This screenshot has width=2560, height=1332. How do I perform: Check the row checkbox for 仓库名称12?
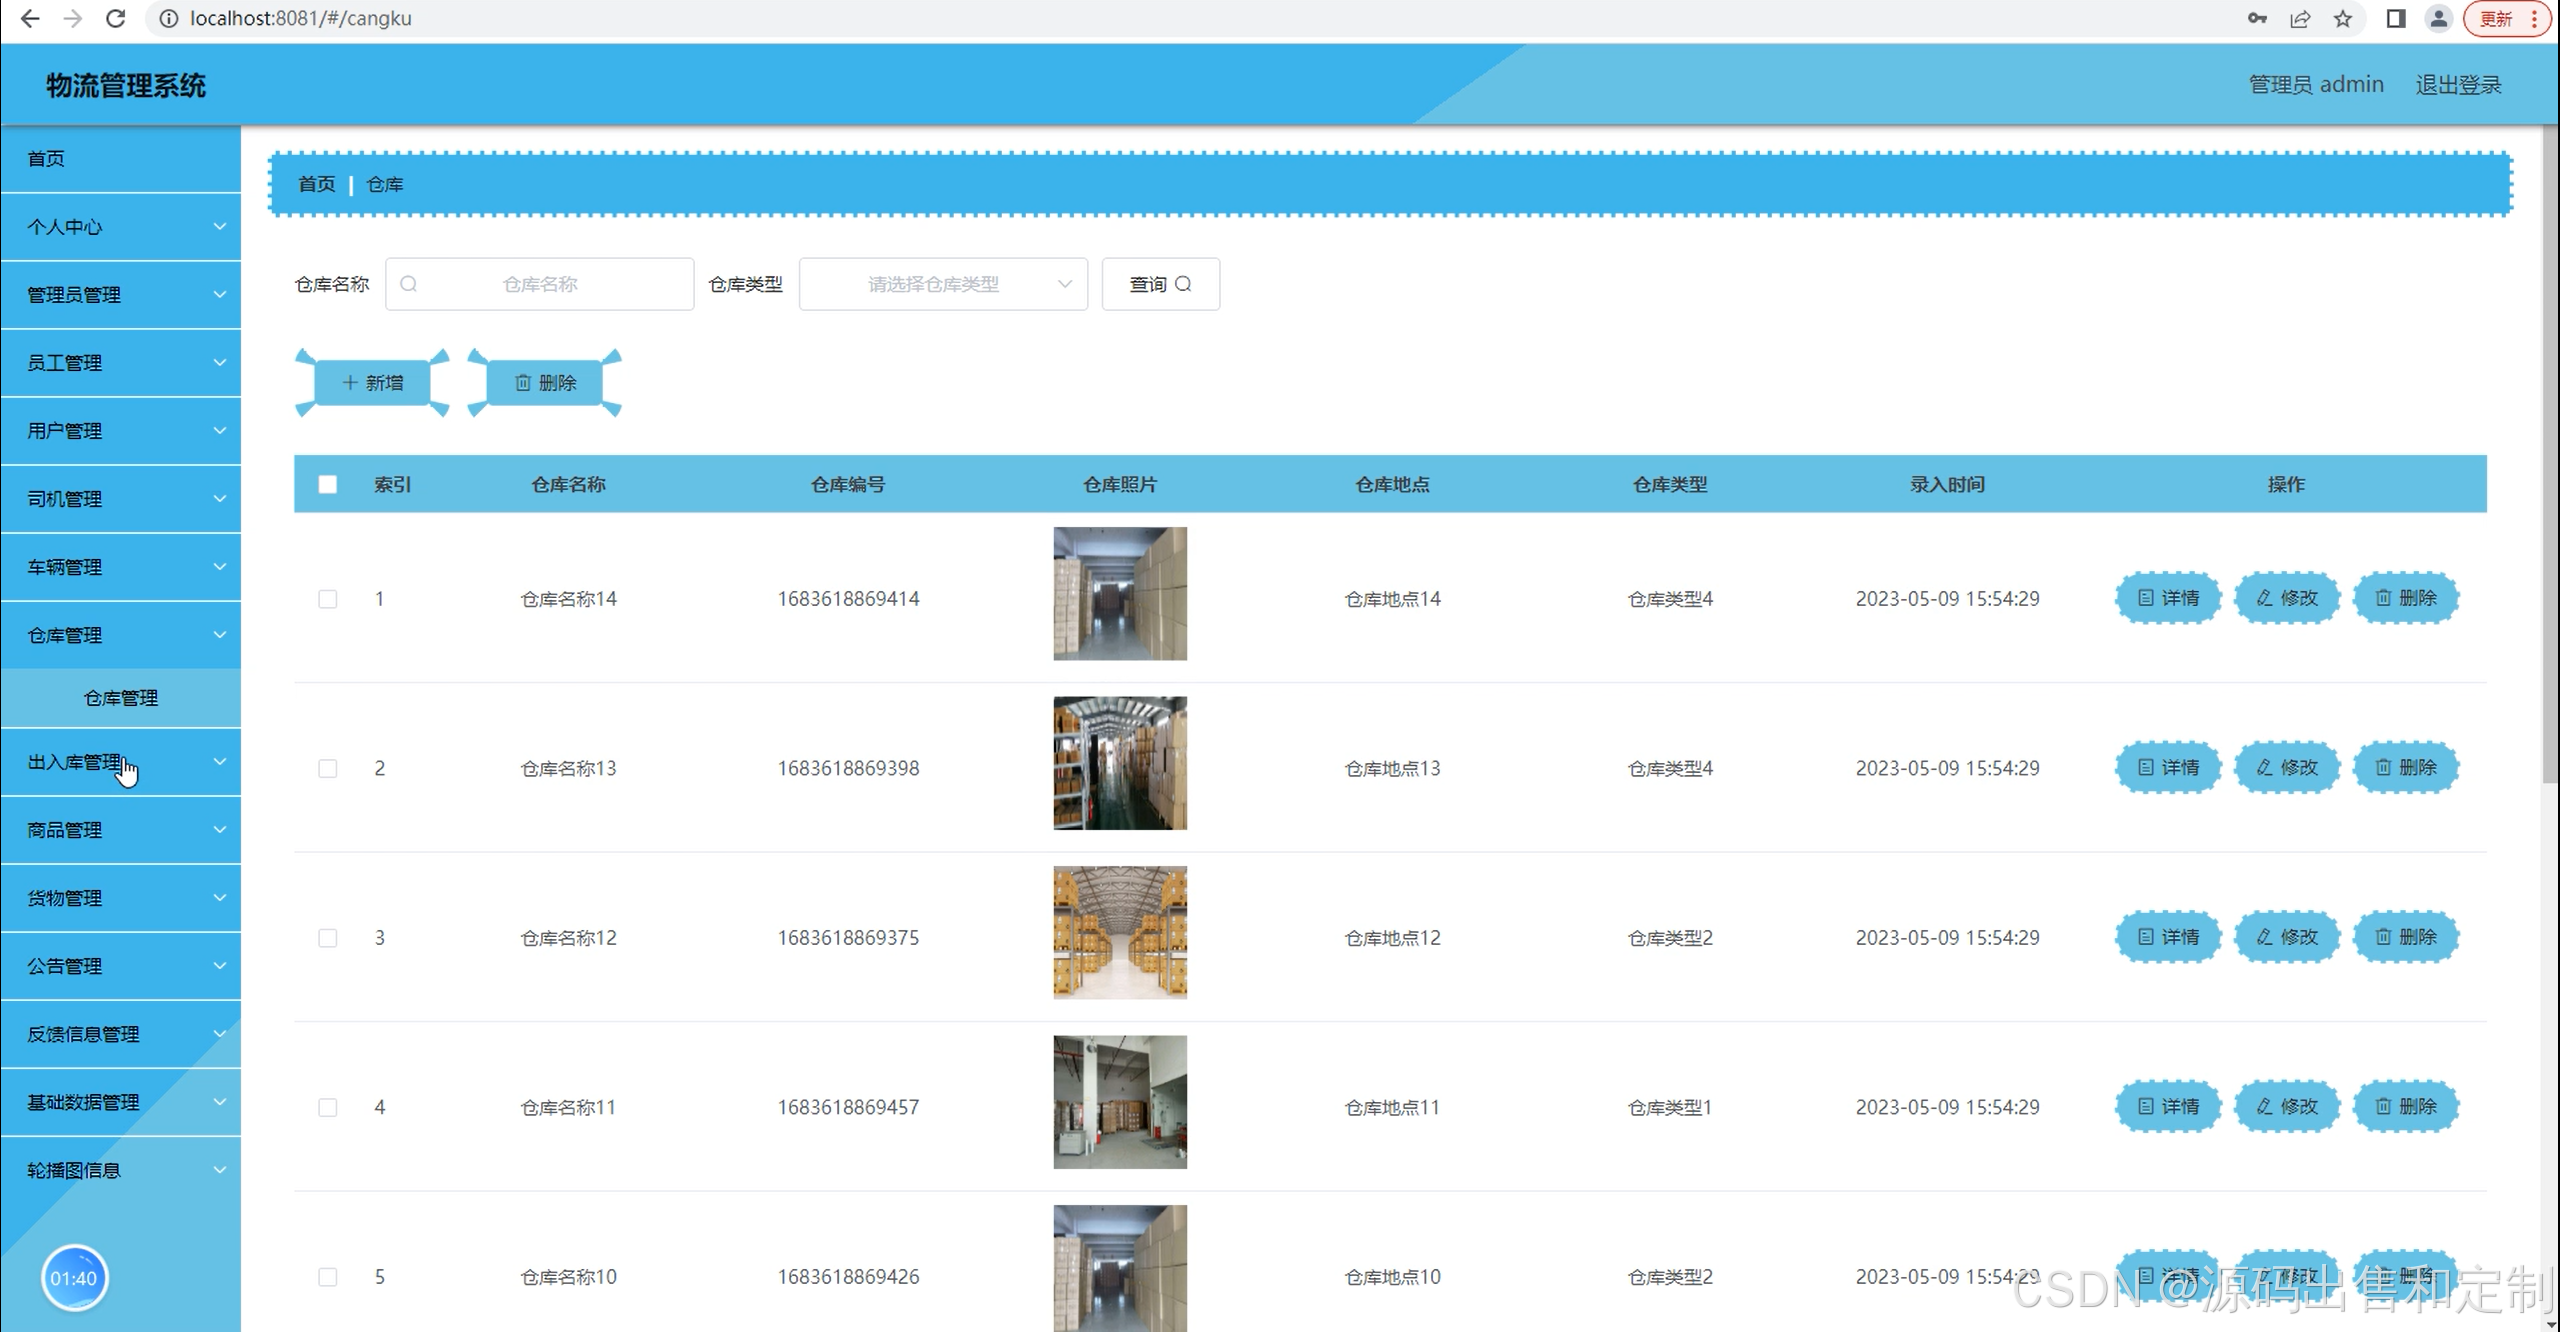(327, 937)
